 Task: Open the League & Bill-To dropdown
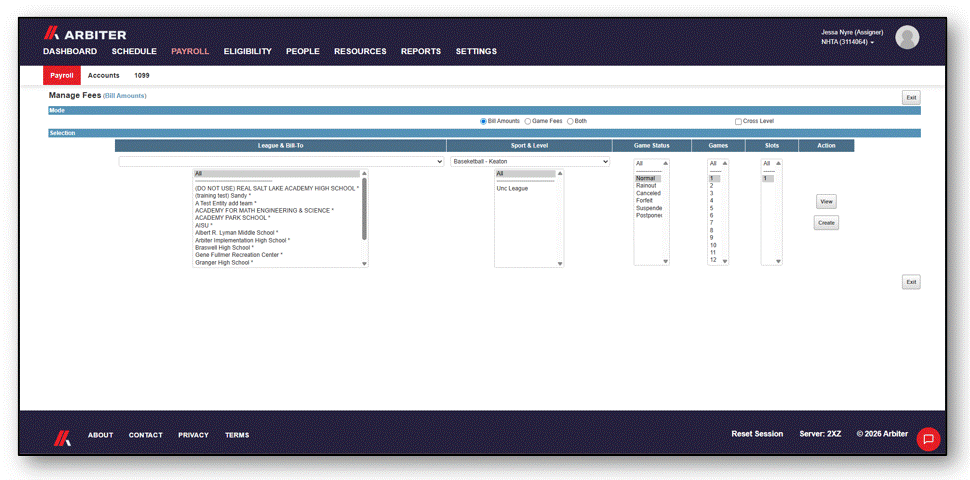[x=281, y=161]
